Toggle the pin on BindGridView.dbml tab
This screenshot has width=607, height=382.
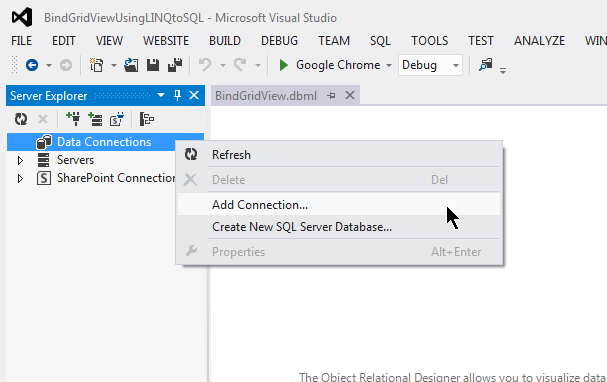[x=331, y=96]
